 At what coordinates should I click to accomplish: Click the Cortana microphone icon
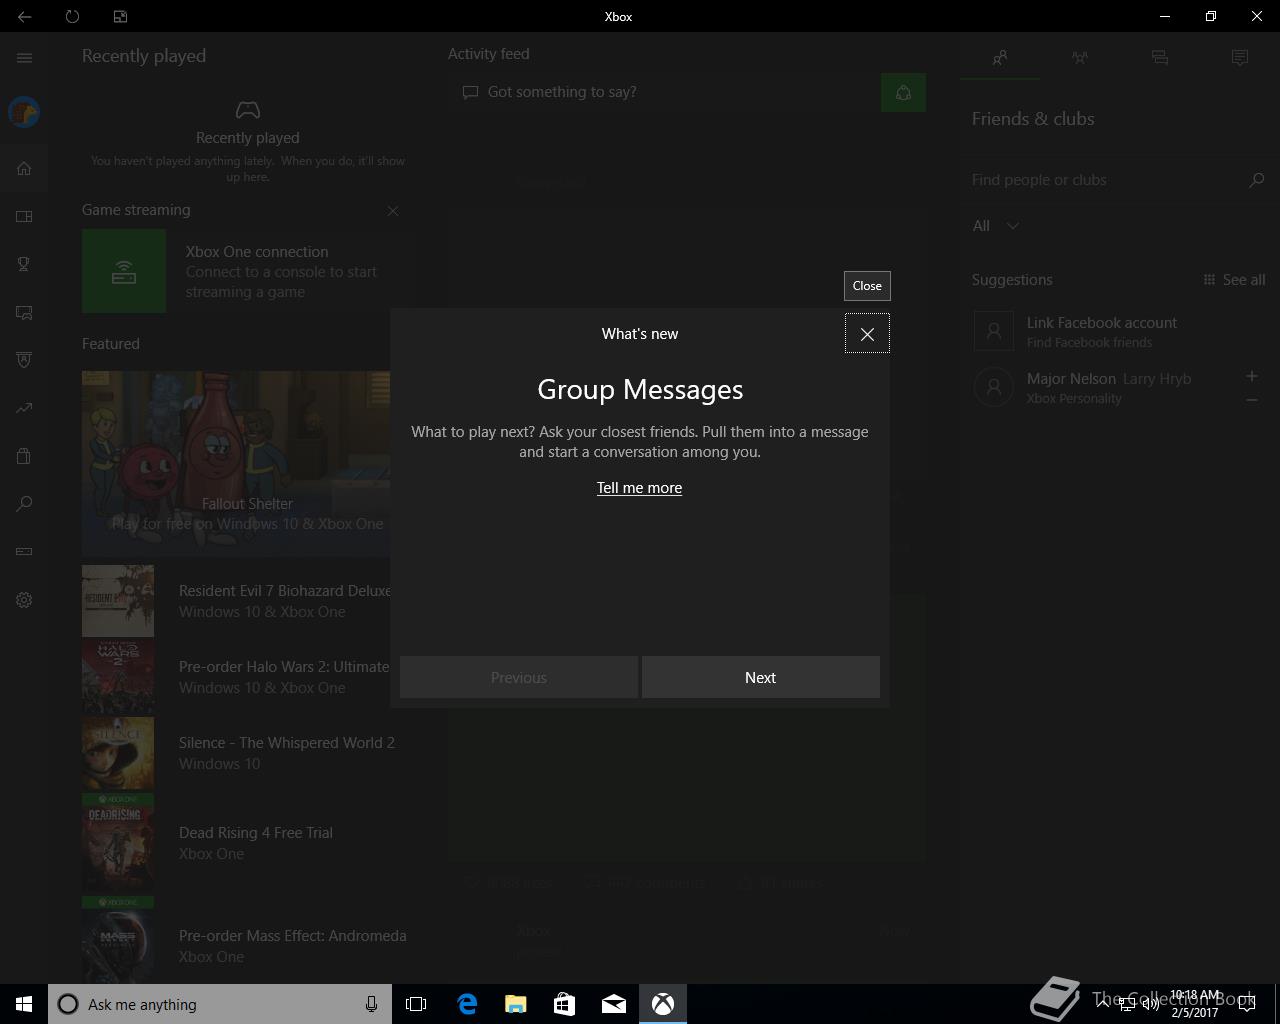tap(371, 1004)
